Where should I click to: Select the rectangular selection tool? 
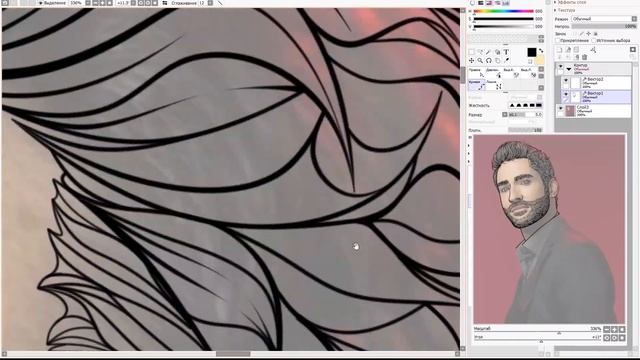471,52
